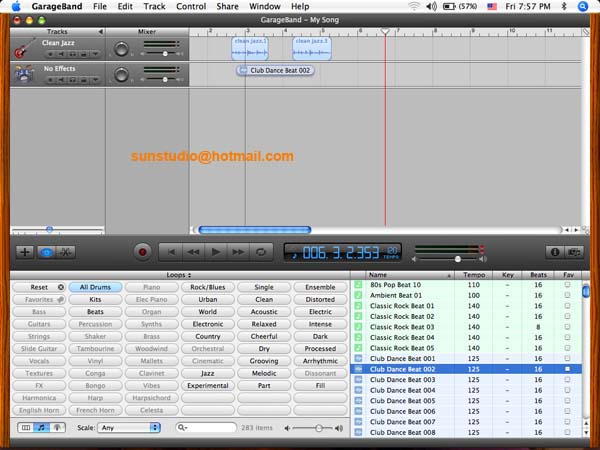
Task: Filter loops by Electronic genre
Action: (208, 324)
